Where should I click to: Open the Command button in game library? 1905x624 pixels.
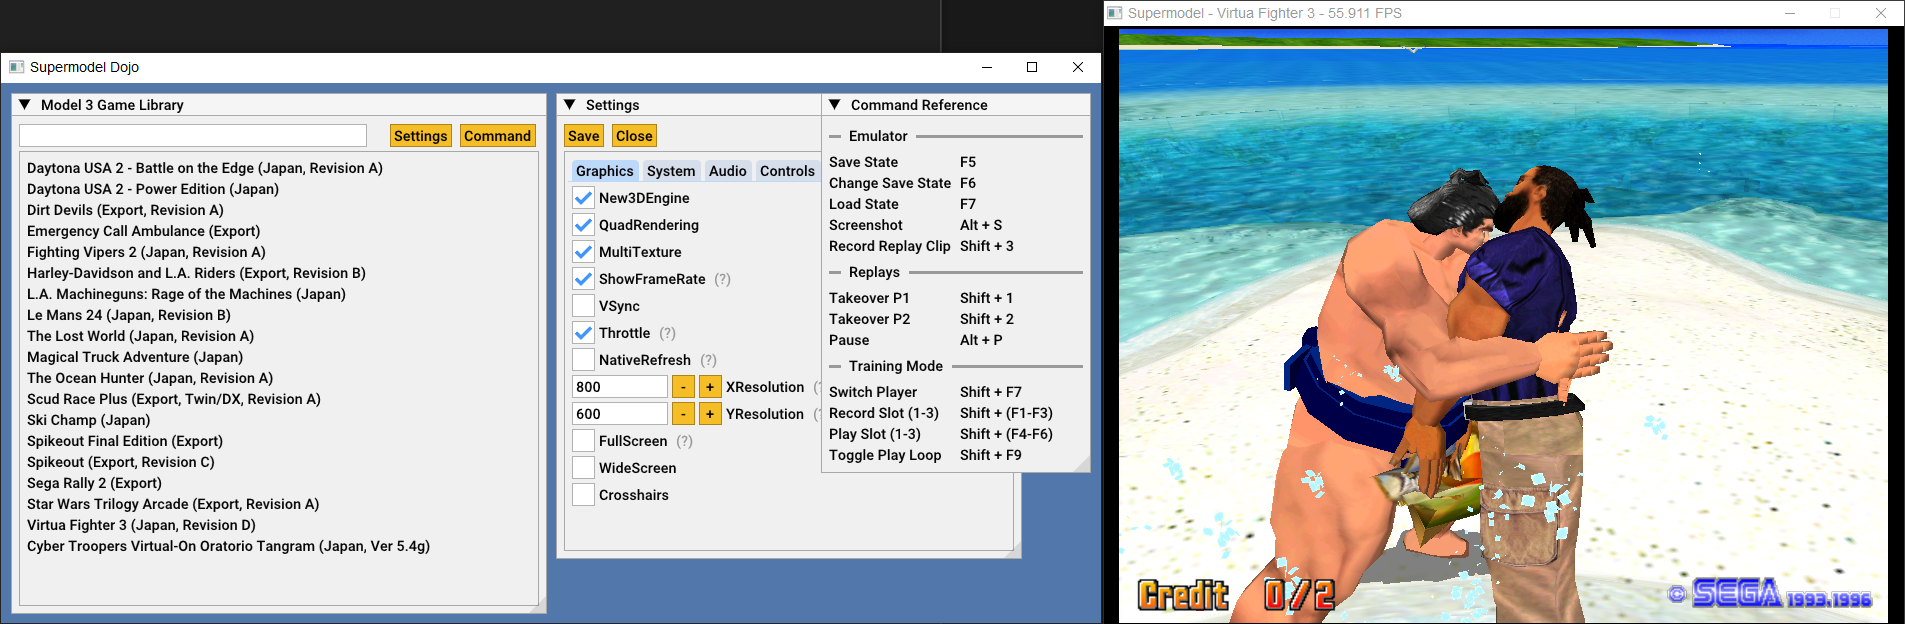pyautogui.click(x=497, y=136)
